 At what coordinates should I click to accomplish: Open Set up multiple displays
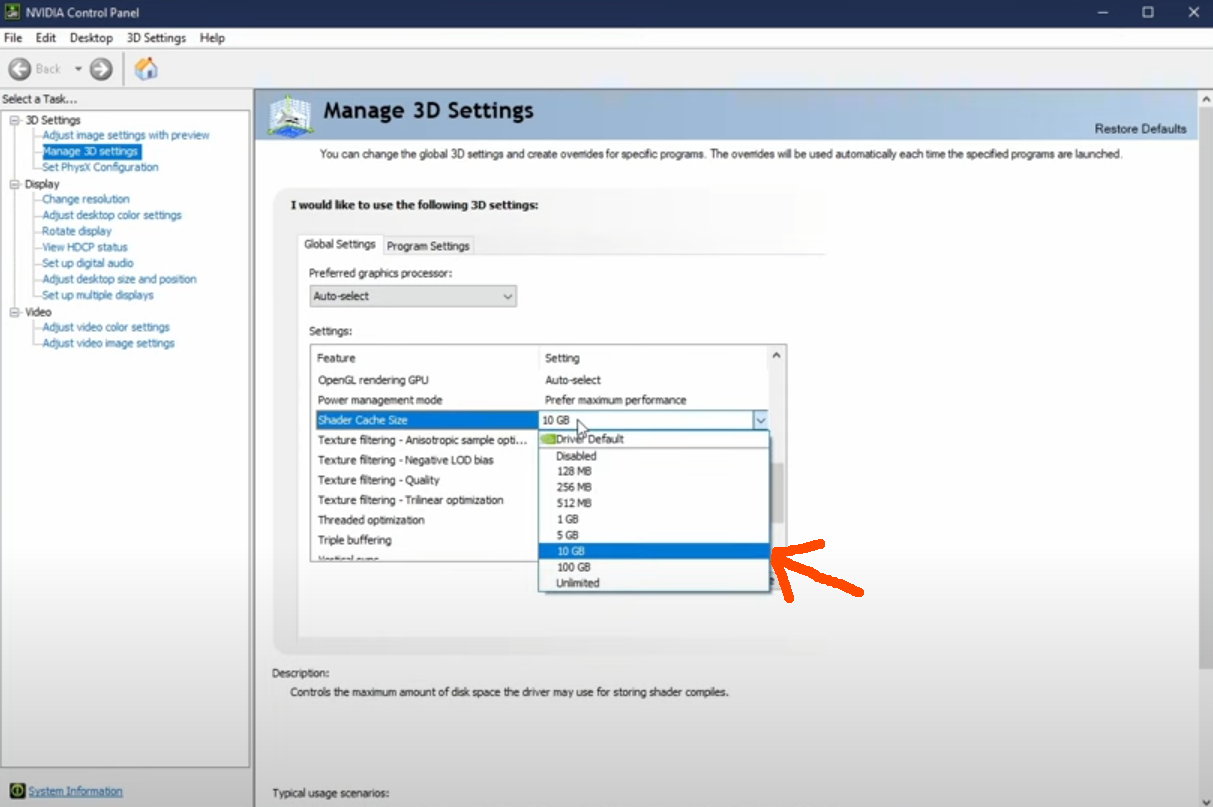pyautogui.click(x=98, y=295)
